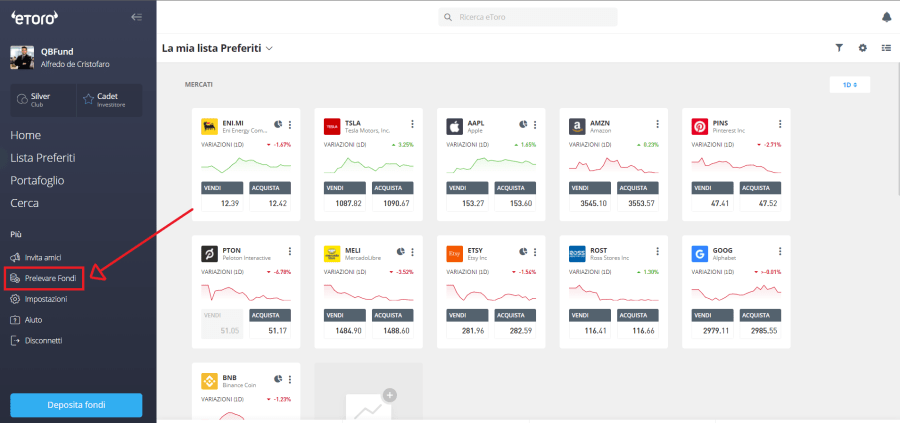Click the pie chart icon on MELI

pyautogui.click(x=401, y=251)
